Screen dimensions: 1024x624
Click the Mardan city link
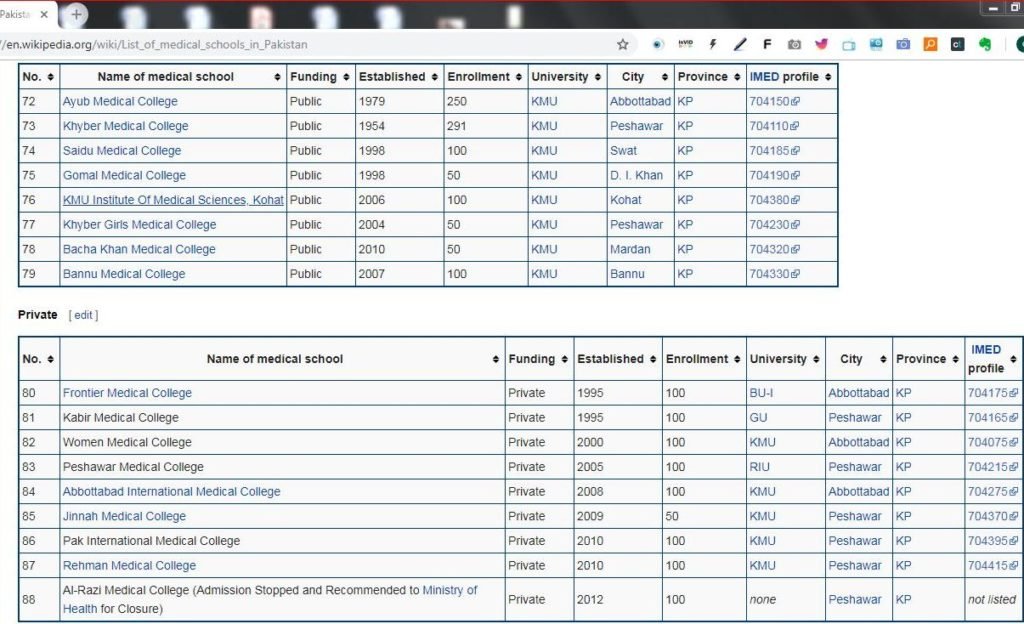click(x=630, y=249)
